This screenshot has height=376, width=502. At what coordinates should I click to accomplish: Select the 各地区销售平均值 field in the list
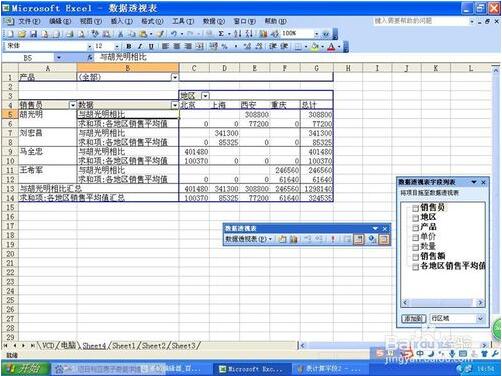pyautogui.click(x=449, y=266)
